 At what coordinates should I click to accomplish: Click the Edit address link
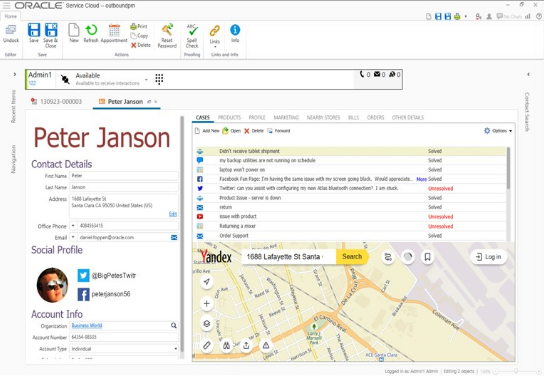(173, 214)
